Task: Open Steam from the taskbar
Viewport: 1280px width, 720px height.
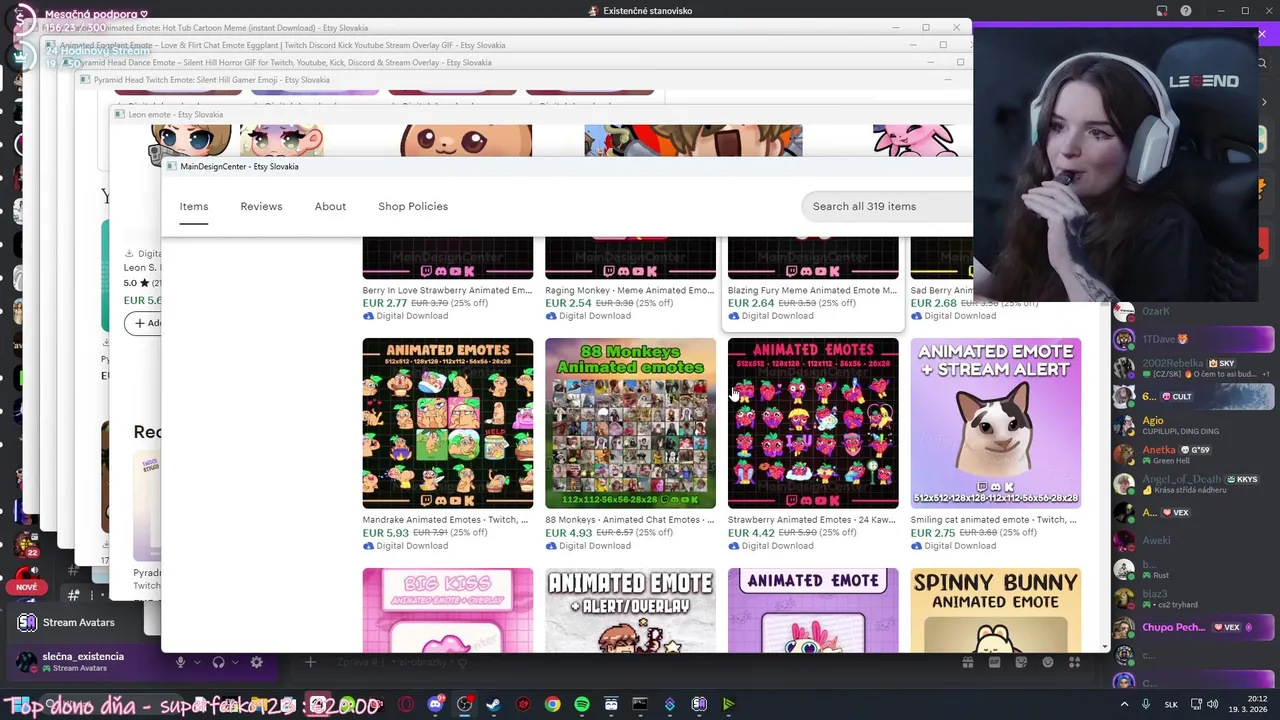Action: [493, 704]
